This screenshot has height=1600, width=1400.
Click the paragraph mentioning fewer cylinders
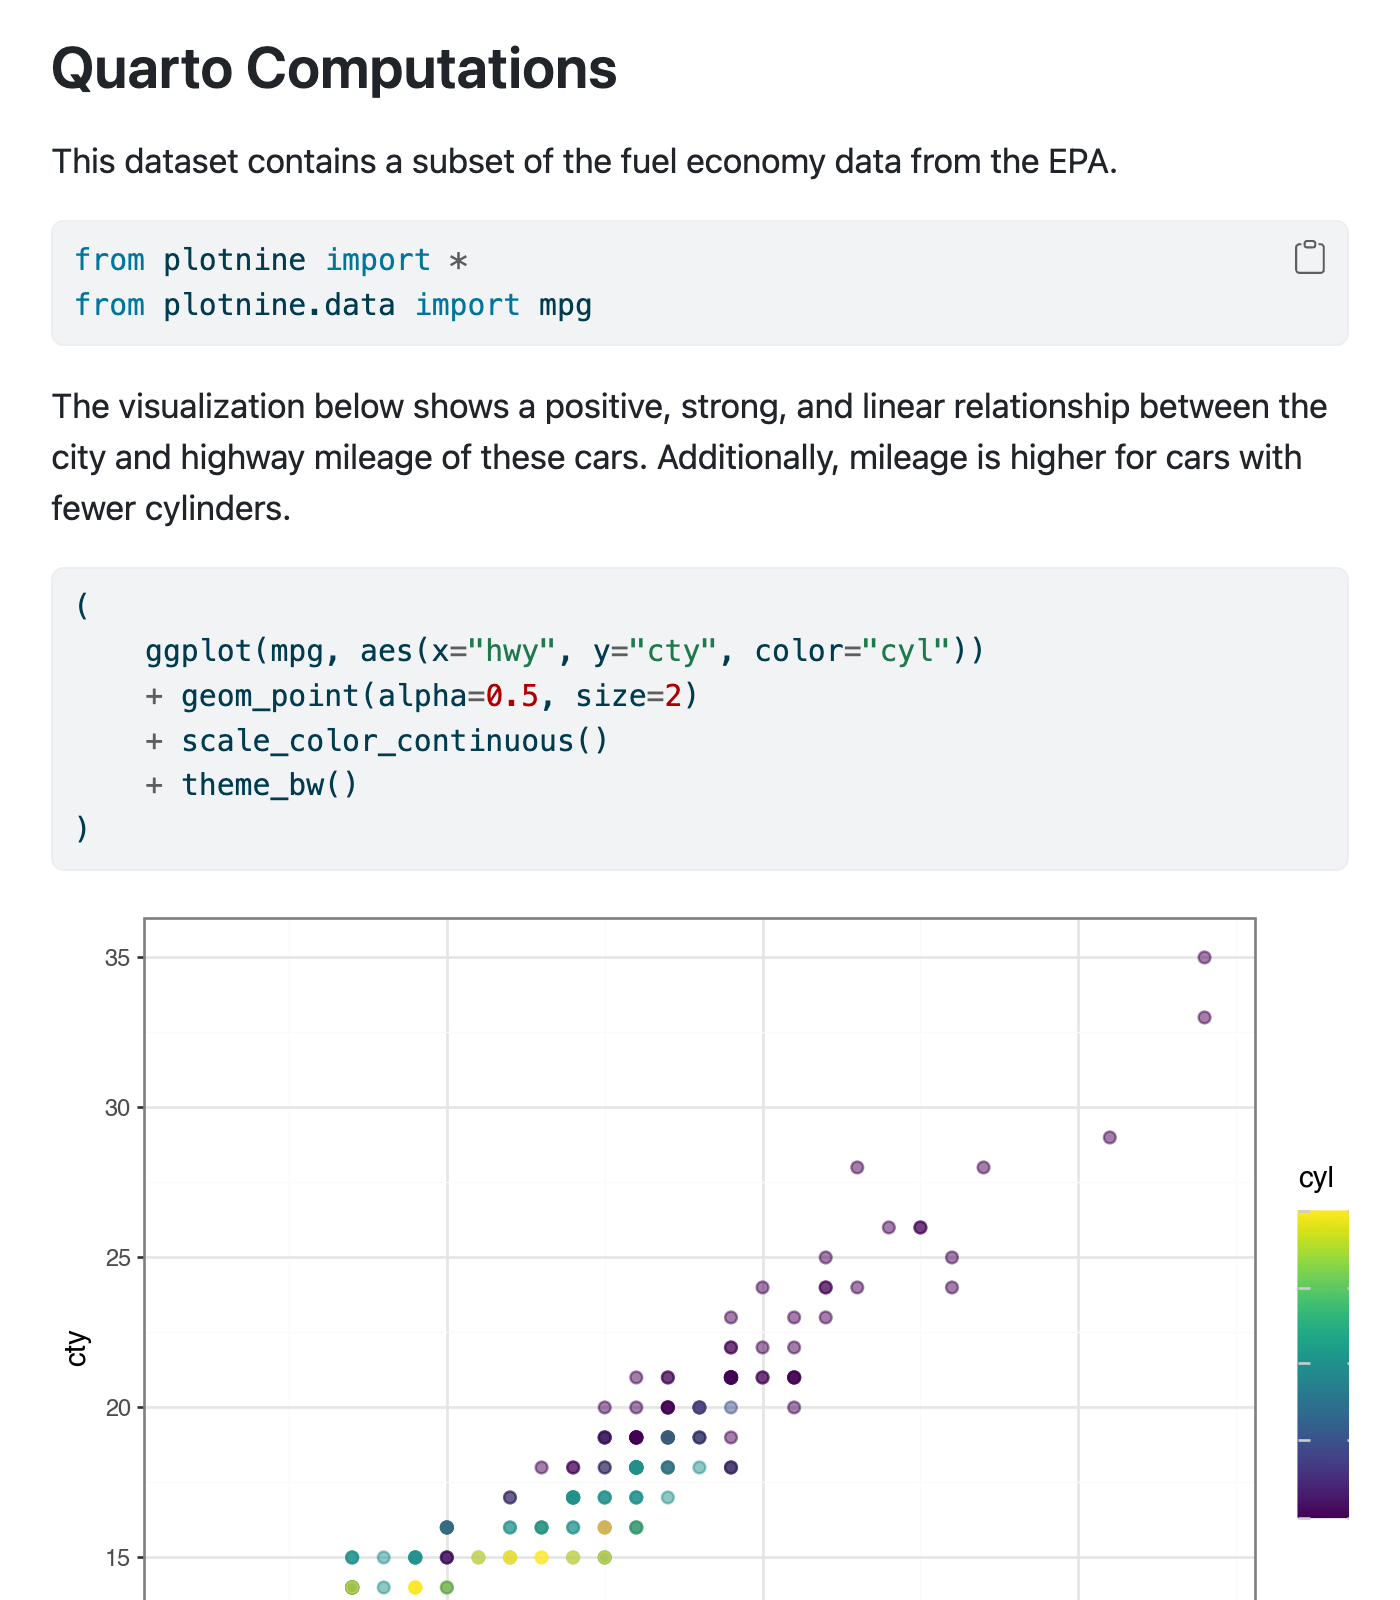coord(690,457)
